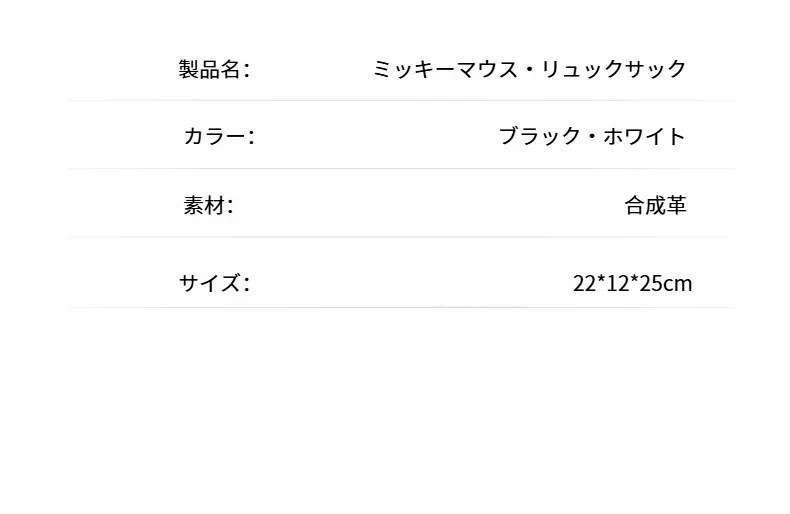Image resolution: width=790 pixels, height=514 pixels.
Task: Click the divider line under 製品名 row
Action: click(402, 100)
